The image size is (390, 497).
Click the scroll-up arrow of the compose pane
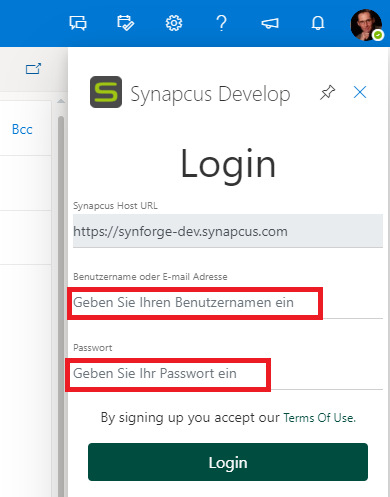(x=61, y=101)
